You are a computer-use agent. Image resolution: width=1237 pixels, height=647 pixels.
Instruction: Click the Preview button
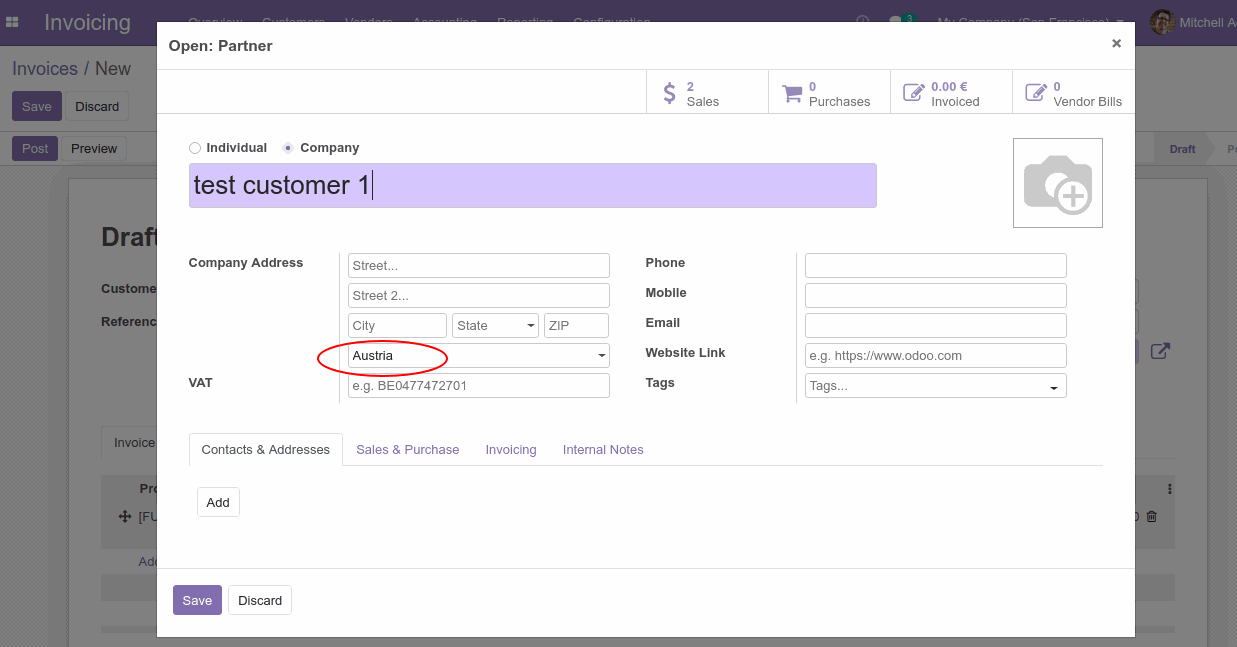(94, 148)
